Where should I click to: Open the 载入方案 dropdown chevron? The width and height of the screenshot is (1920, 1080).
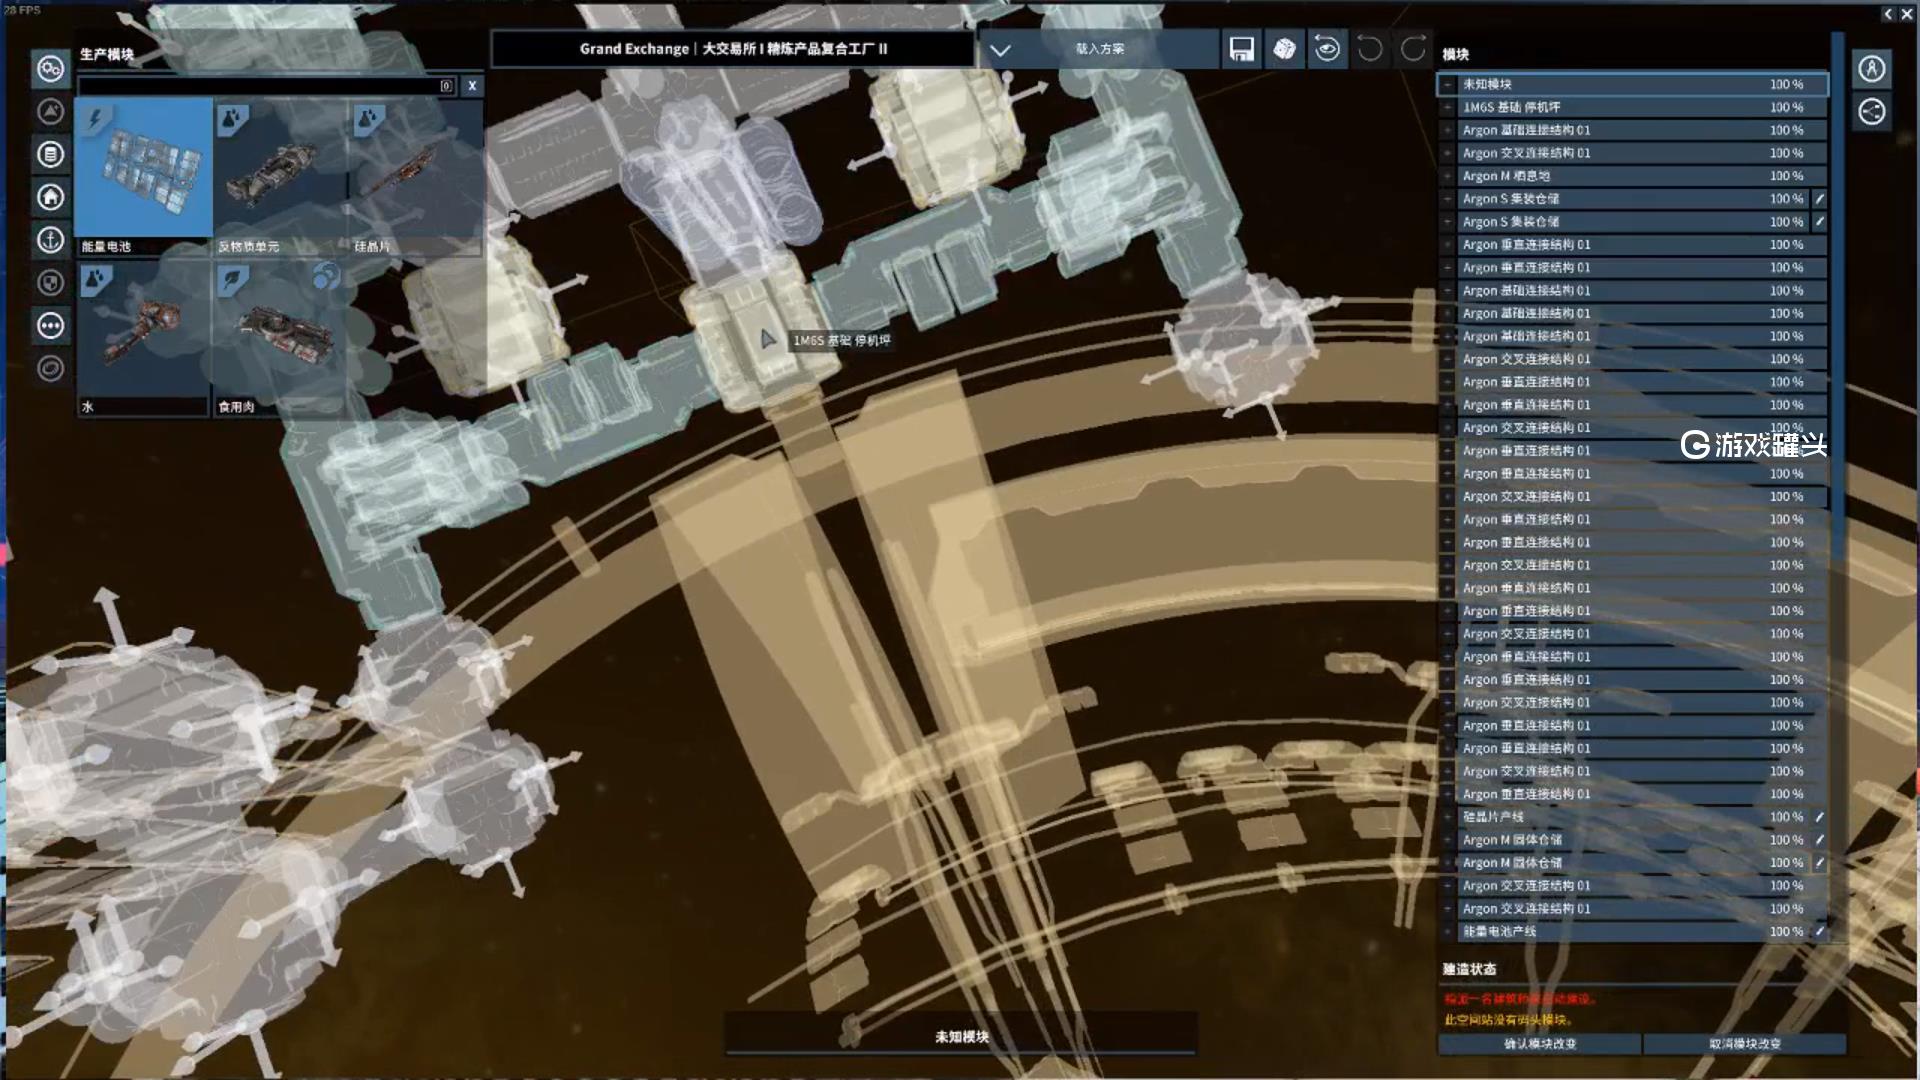point(1000,48)
